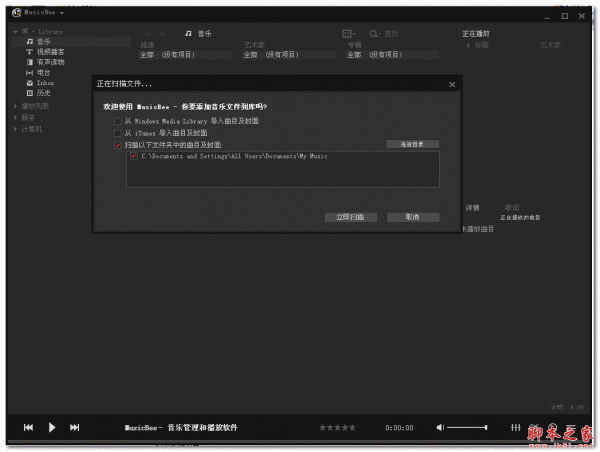Adjust the volume slider
The height and width of the screenshot is (452, 600).
(x=467, y=428)
